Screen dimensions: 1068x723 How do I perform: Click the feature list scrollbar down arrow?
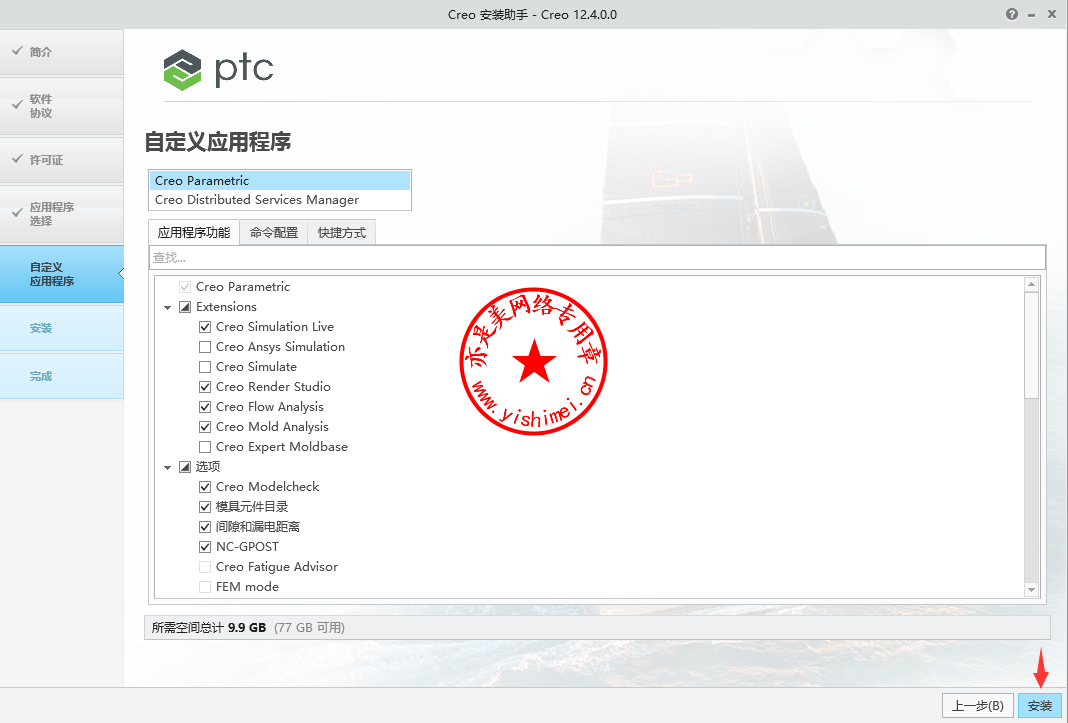(x=1031, y=590)
